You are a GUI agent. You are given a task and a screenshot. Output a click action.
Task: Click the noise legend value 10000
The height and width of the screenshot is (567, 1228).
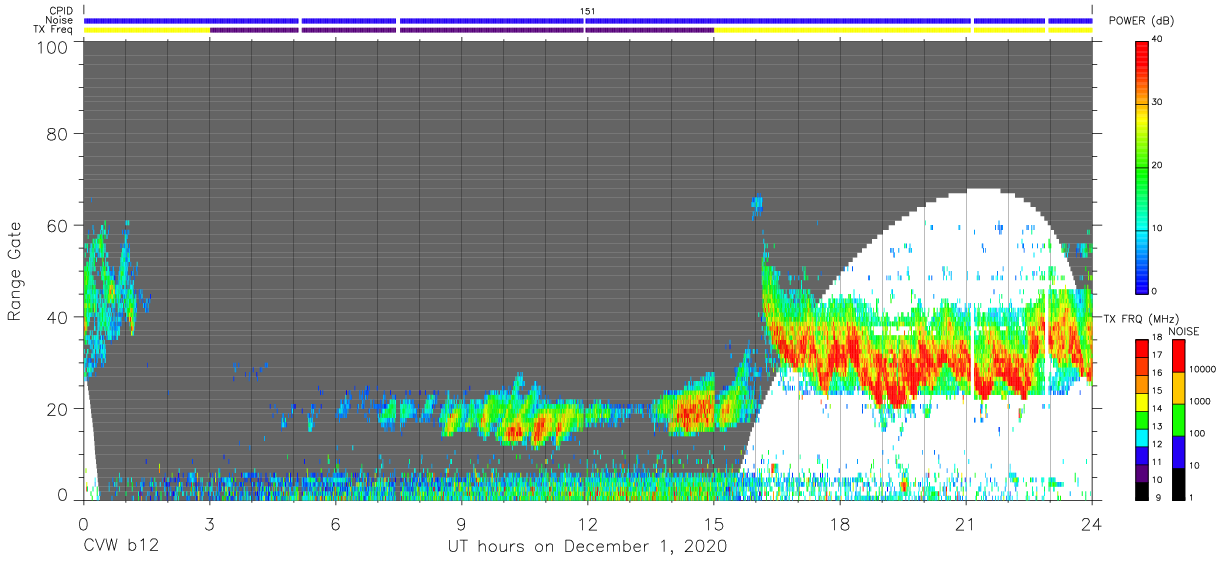pyautogui.click(x=1201, y=369)
